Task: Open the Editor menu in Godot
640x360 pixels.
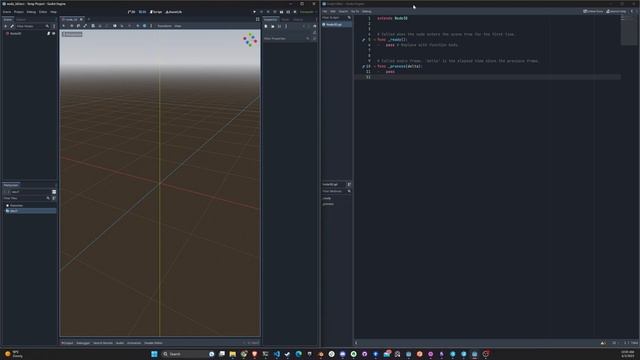Action: click(43, 12)
